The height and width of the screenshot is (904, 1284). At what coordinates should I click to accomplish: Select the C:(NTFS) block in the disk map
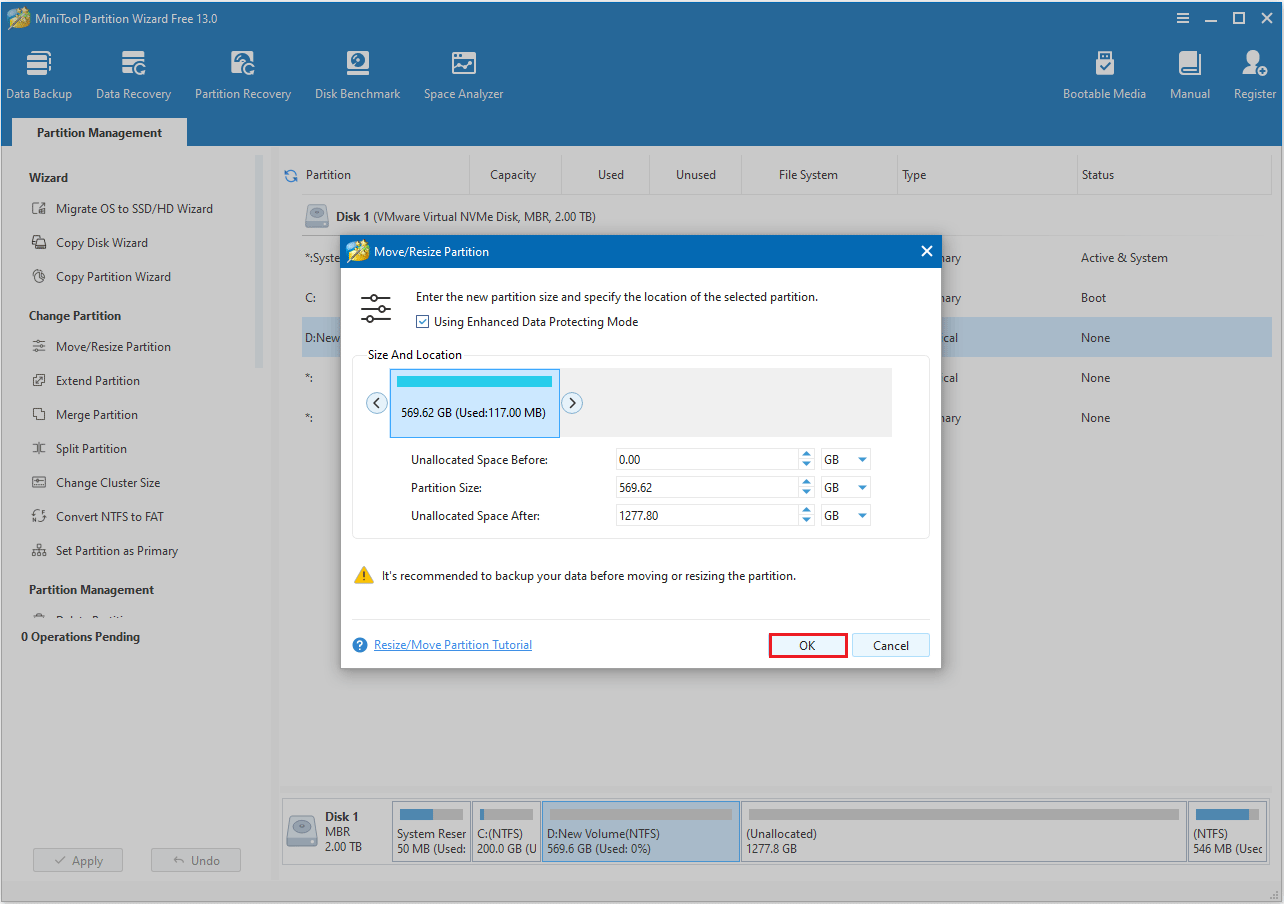(x=506, y=831)
